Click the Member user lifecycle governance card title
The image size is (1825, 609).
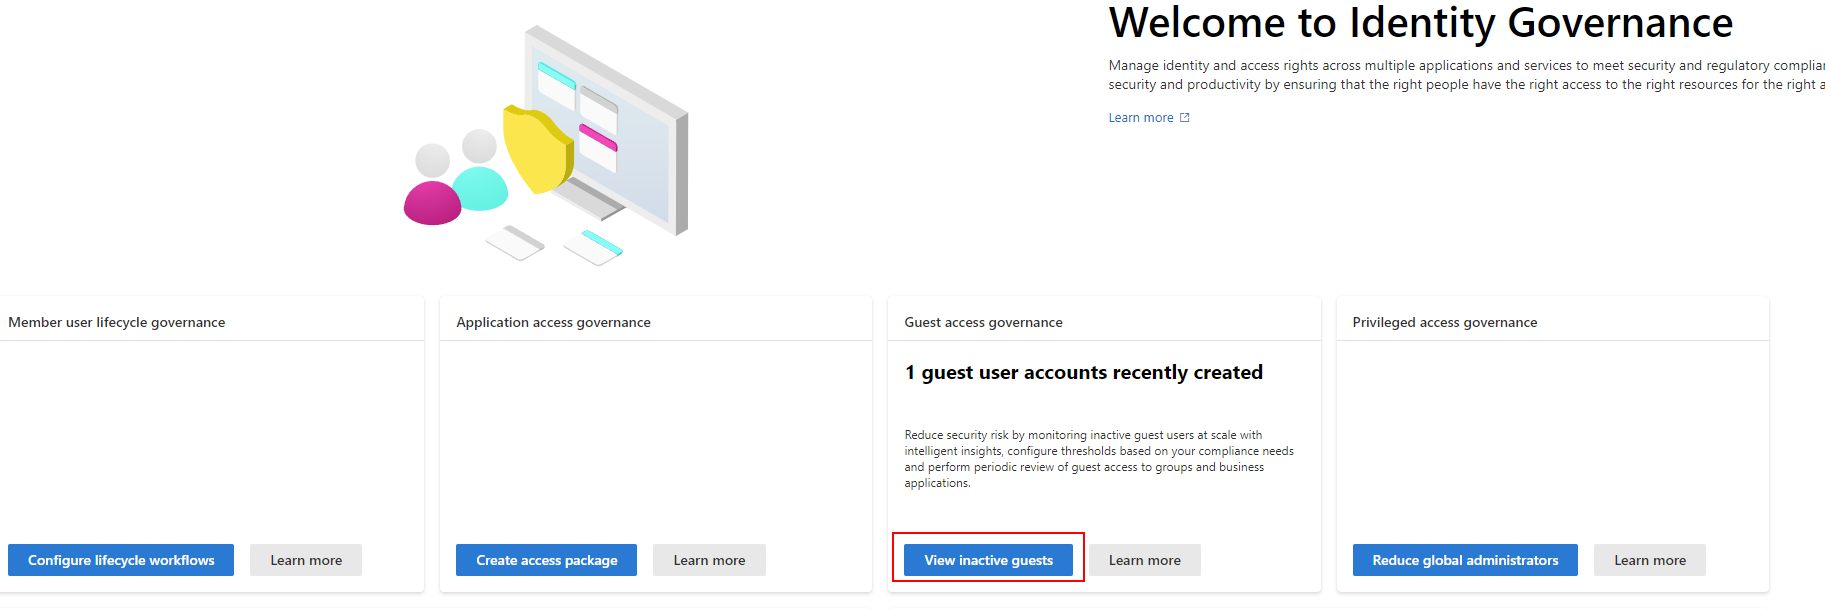pos(117,322)
